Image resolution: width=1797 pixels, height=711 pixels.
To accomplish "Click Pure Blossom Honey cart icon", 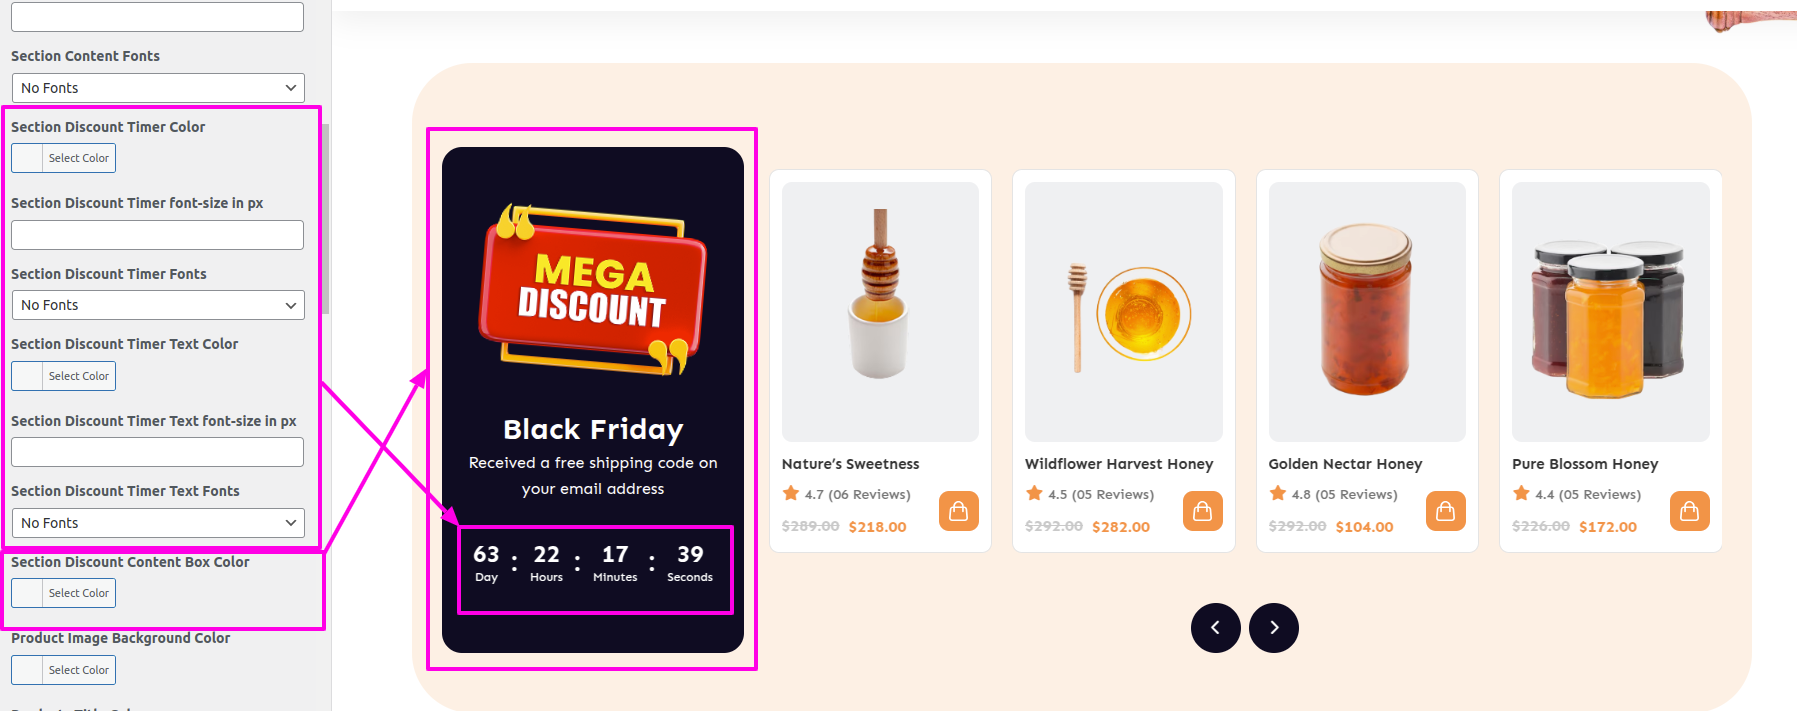I will pyautogui.click(x=1689, y=511).
